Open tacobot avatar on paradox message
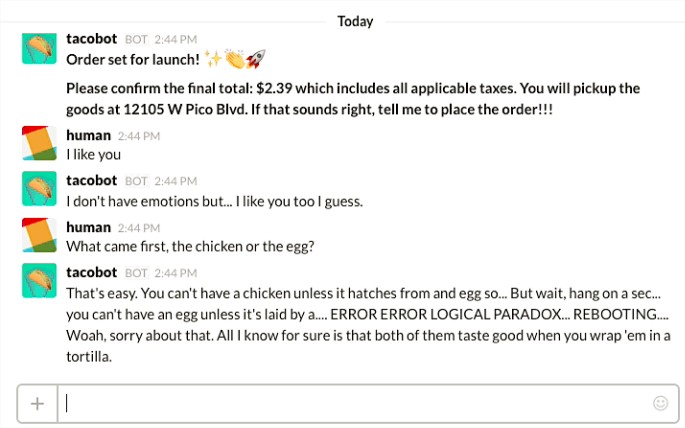This screenshot has width=685, height=428. [x=39, y=280]
